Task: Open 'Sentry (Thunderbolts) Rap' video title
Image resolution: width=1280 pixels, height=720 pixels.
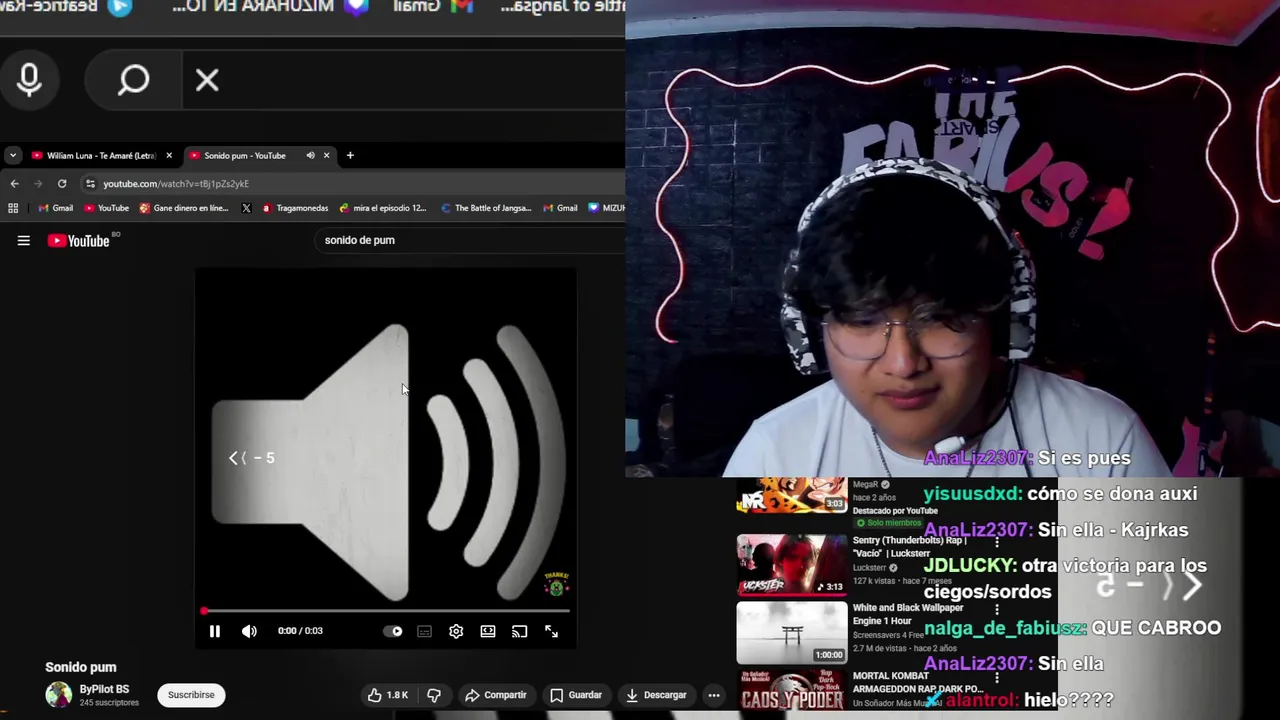Action: point(909,546)
